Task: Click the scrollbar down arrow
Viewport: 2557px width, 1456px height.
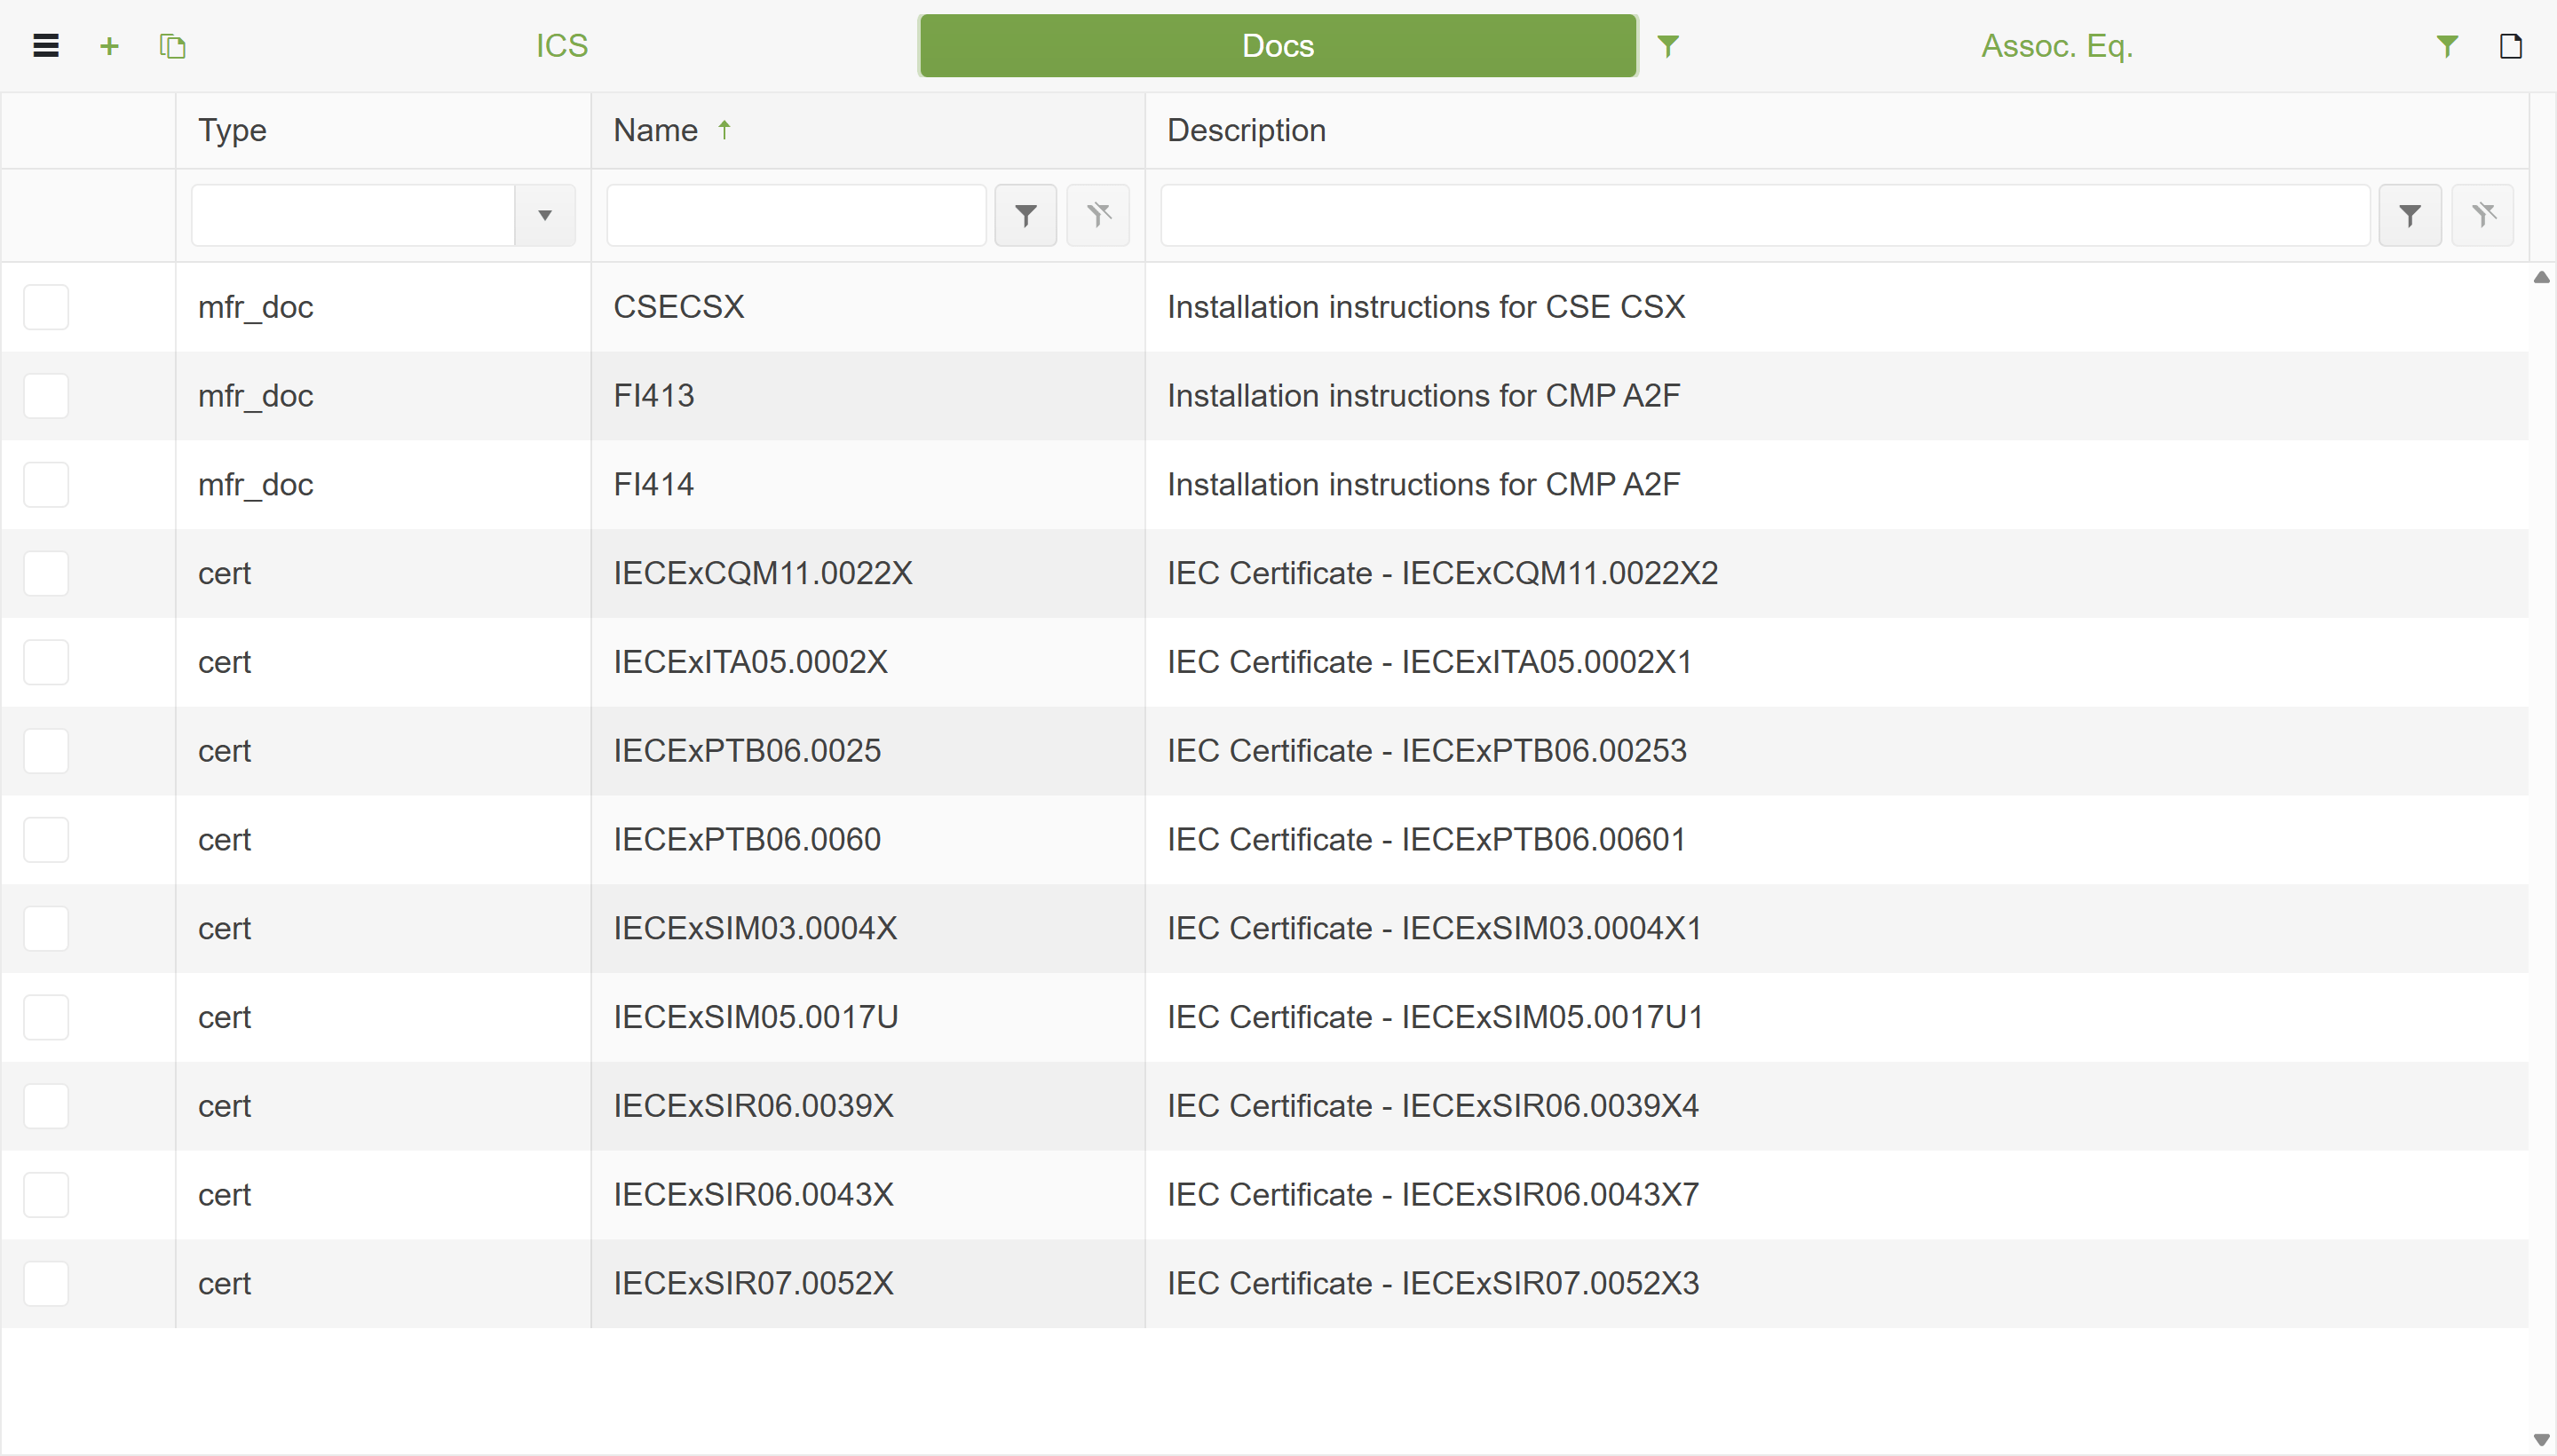Action: (x=2541, y=1440)
